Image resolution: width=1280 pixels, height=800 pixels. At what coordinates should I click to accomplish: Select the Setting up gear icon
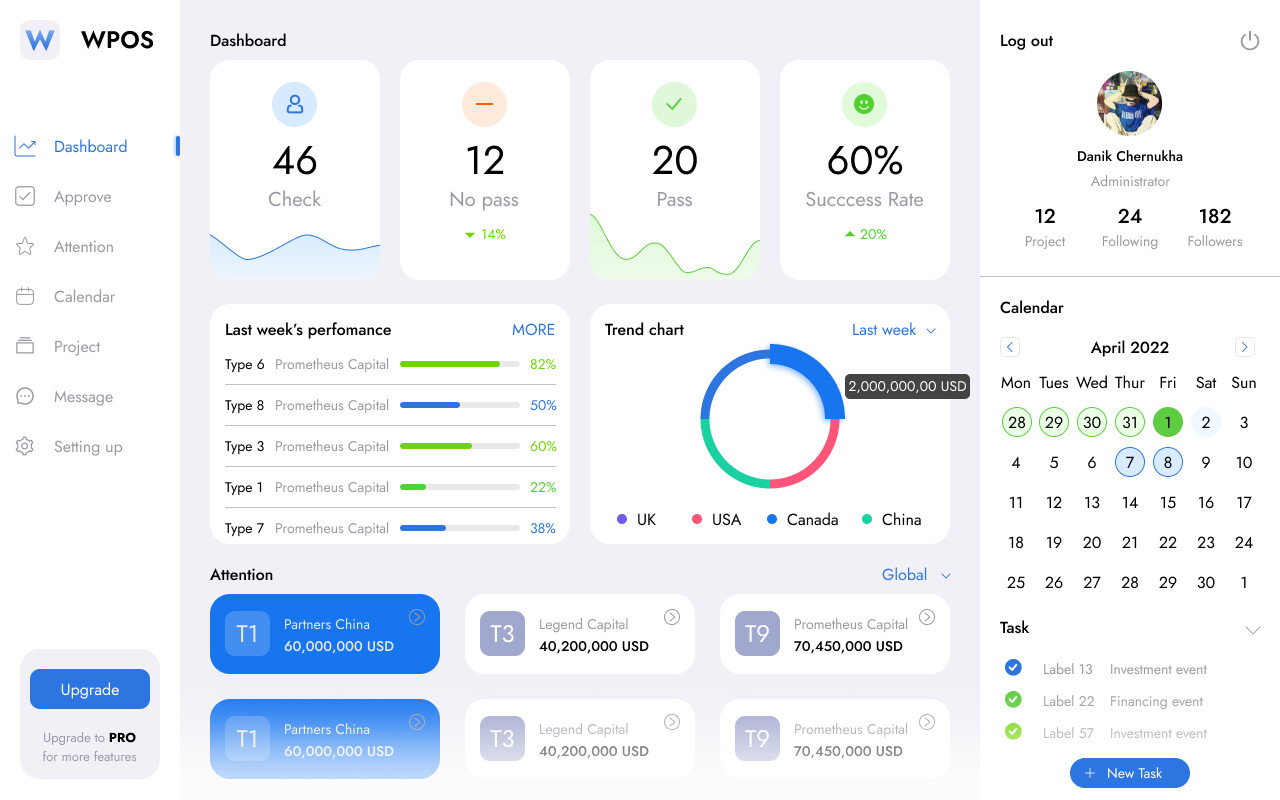[24, 446]
